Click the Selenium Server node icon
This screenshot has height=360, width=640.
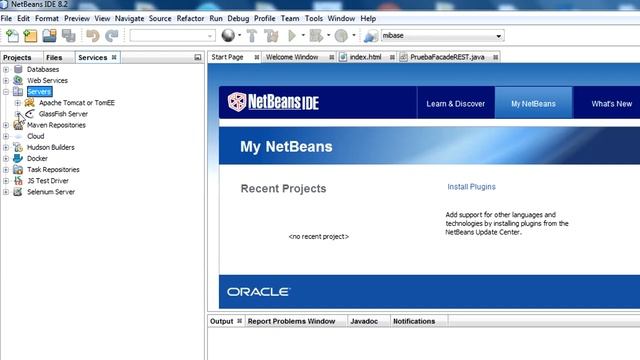(18, 192)
